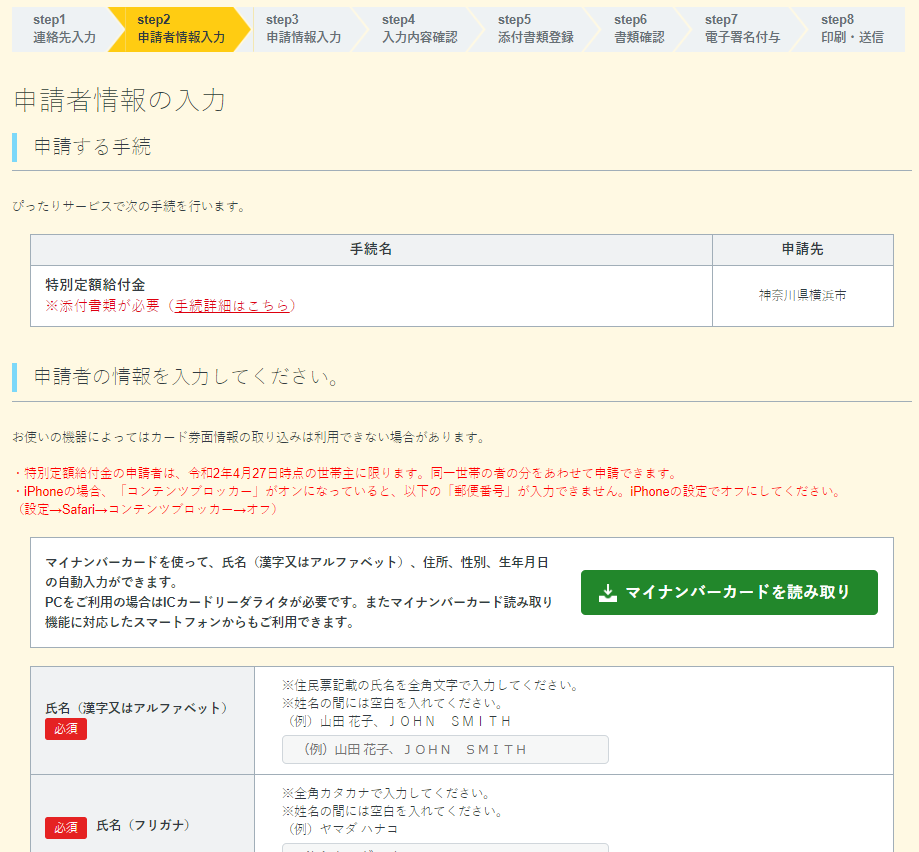
Task: Click 申請先 column header
Action: point(803,250)
